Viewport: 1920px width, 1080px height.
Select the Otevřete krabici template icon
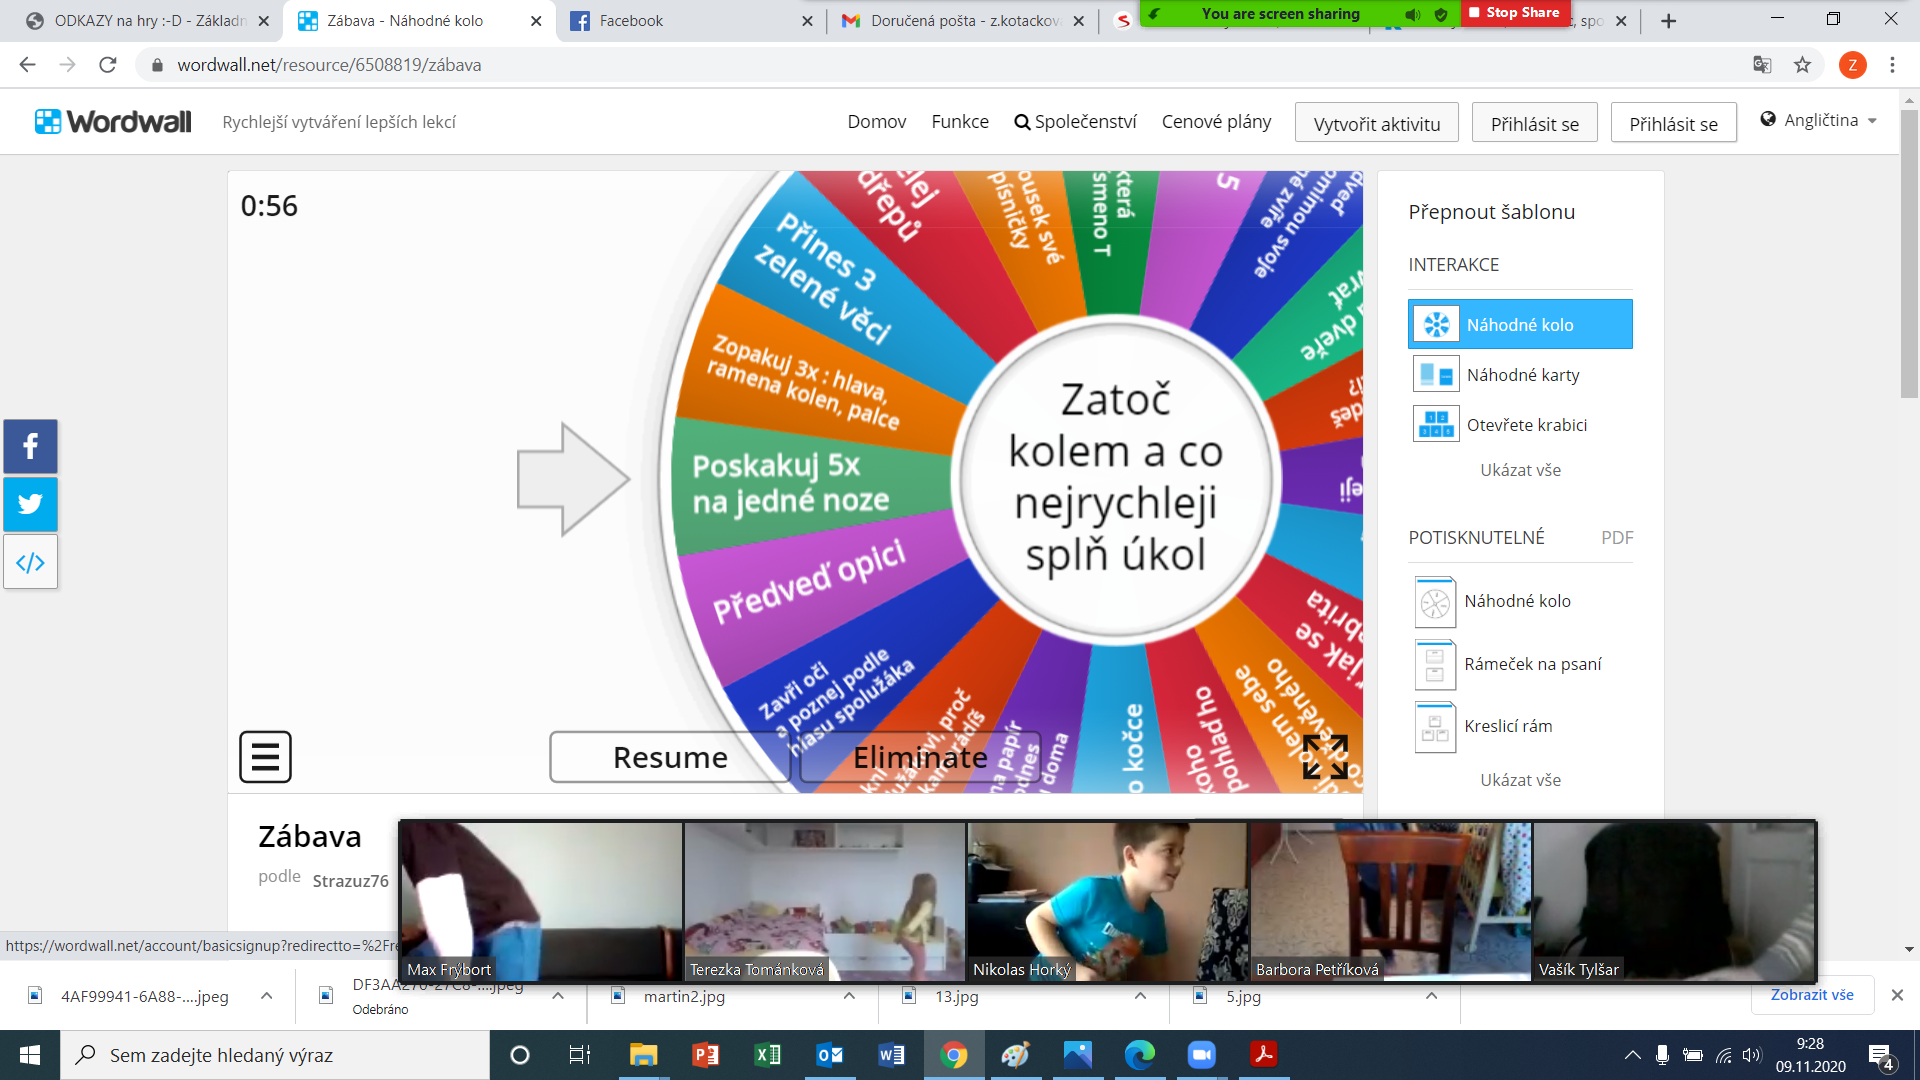(x=1436, y=424)
